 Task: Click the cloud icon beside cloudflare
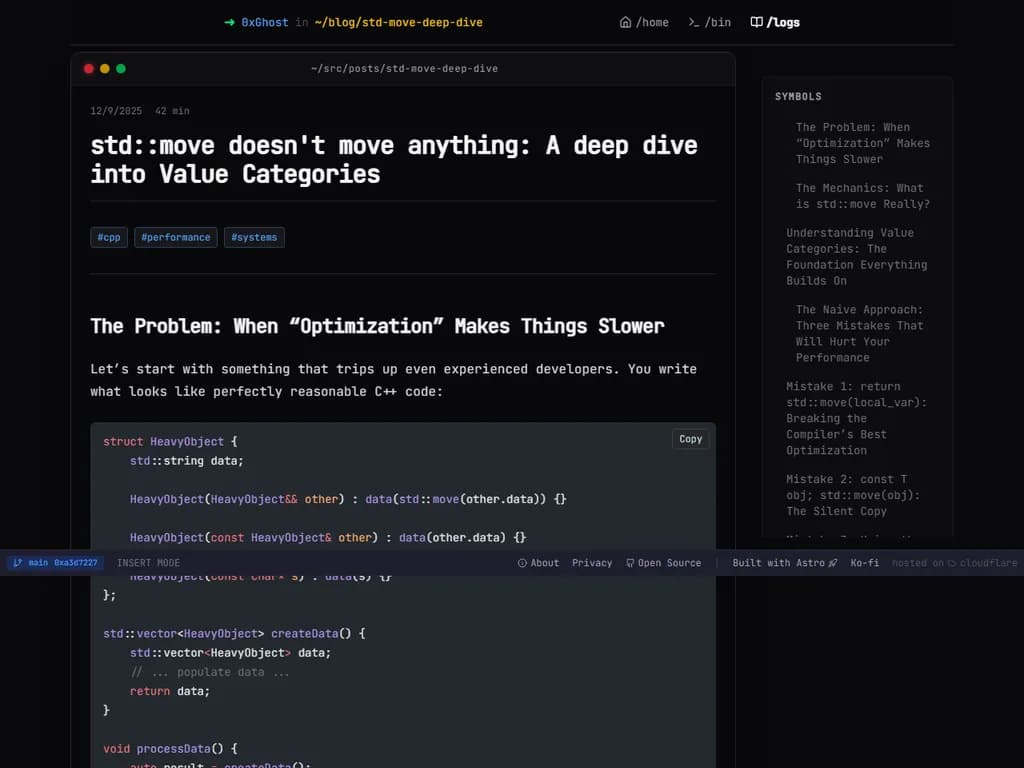pos(952,563)
